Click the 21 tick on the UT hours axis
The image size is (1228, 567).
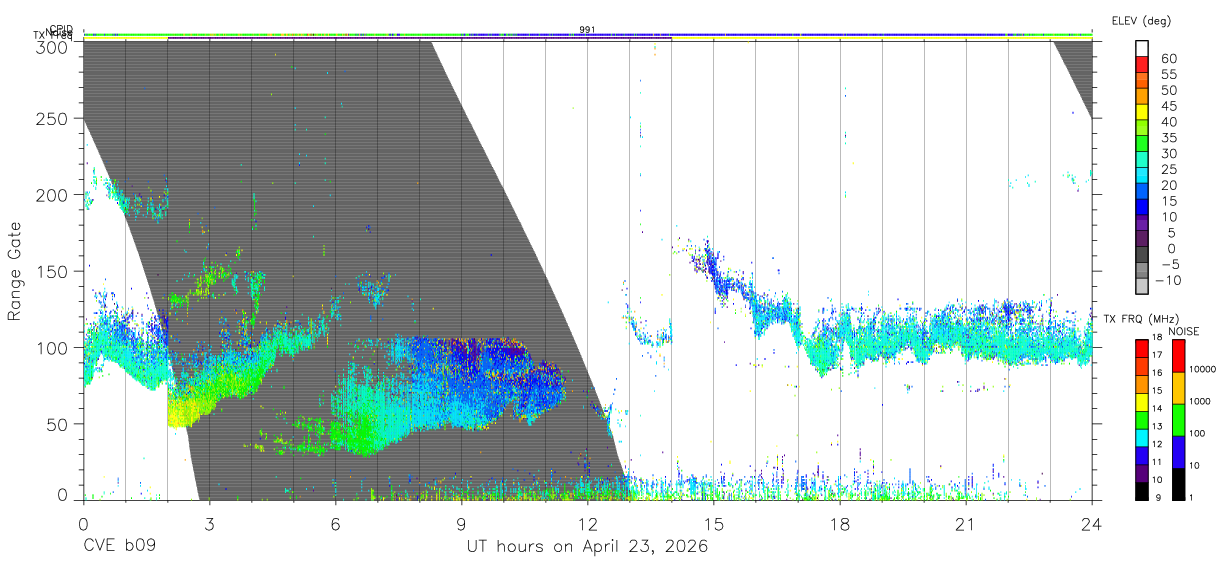pos(966,525)
